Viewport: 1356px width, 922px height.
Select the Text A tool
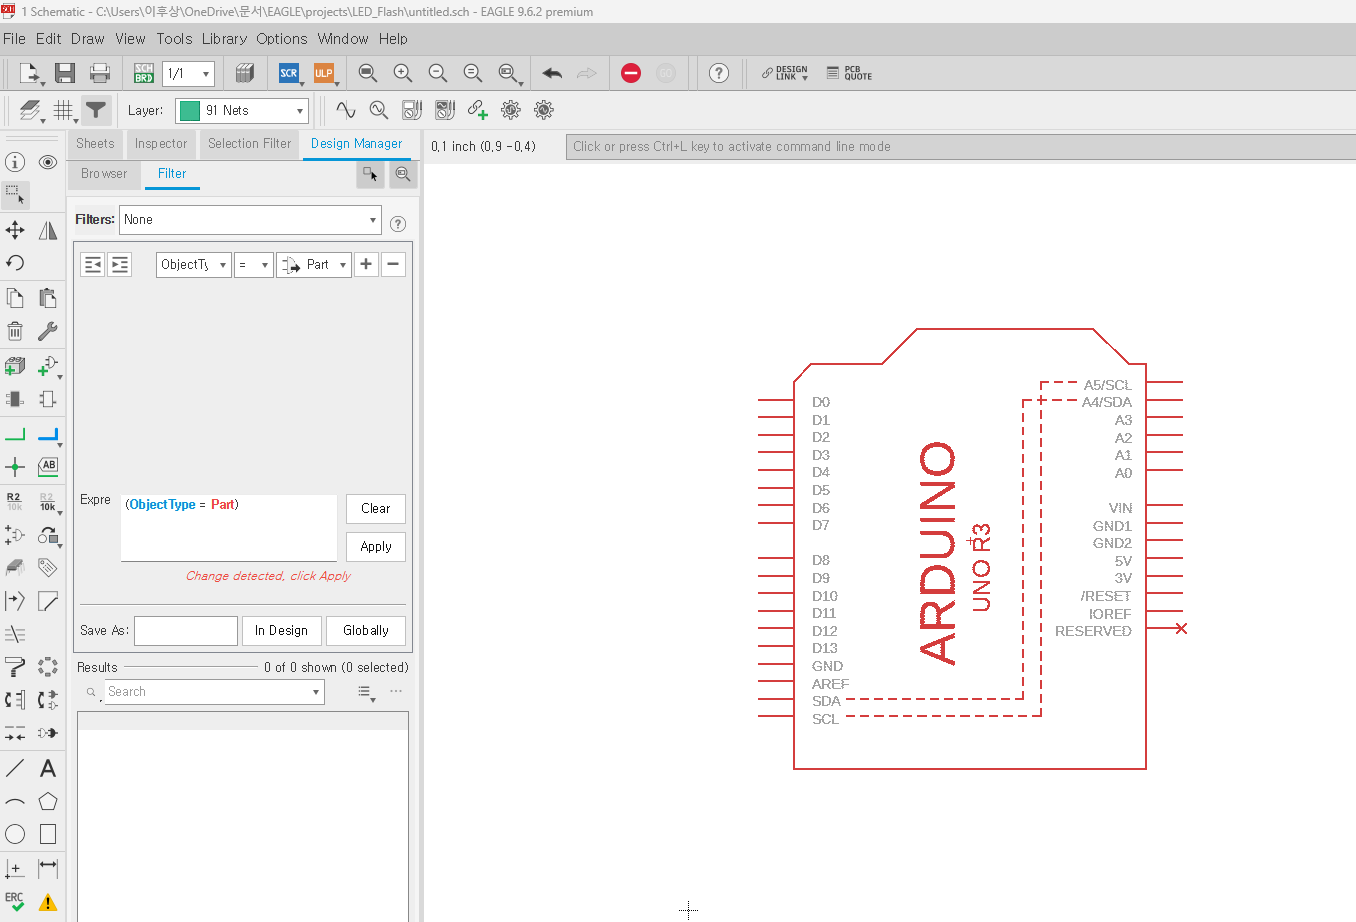coord(48,769)
